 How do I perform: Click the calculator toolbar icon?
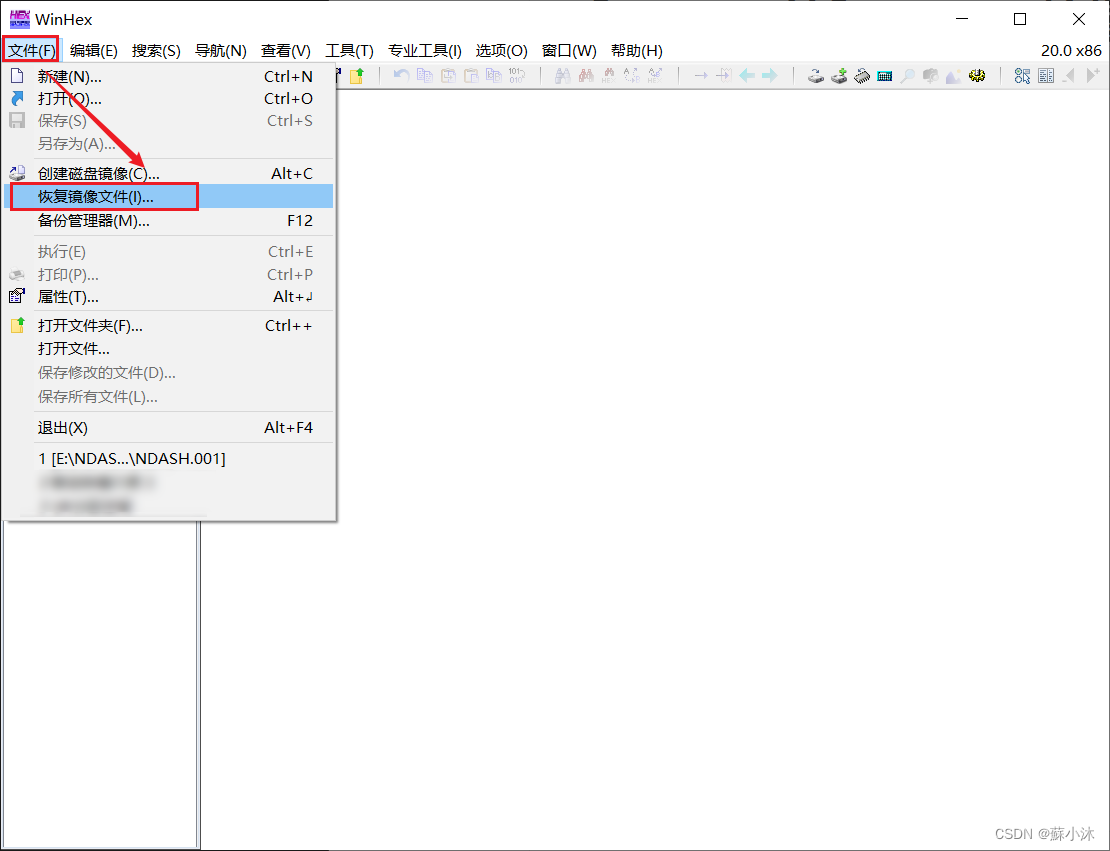884,75
